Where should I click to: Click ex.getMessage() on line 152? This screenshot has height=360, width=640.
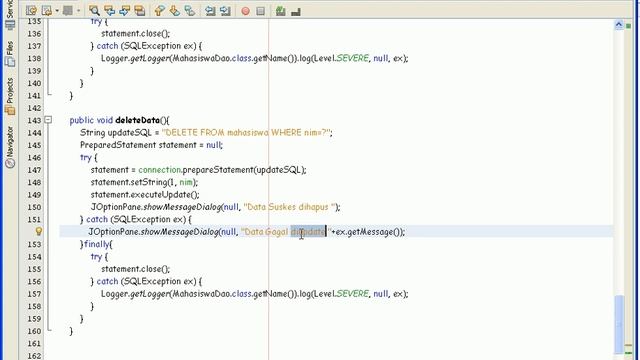point(367,232)
